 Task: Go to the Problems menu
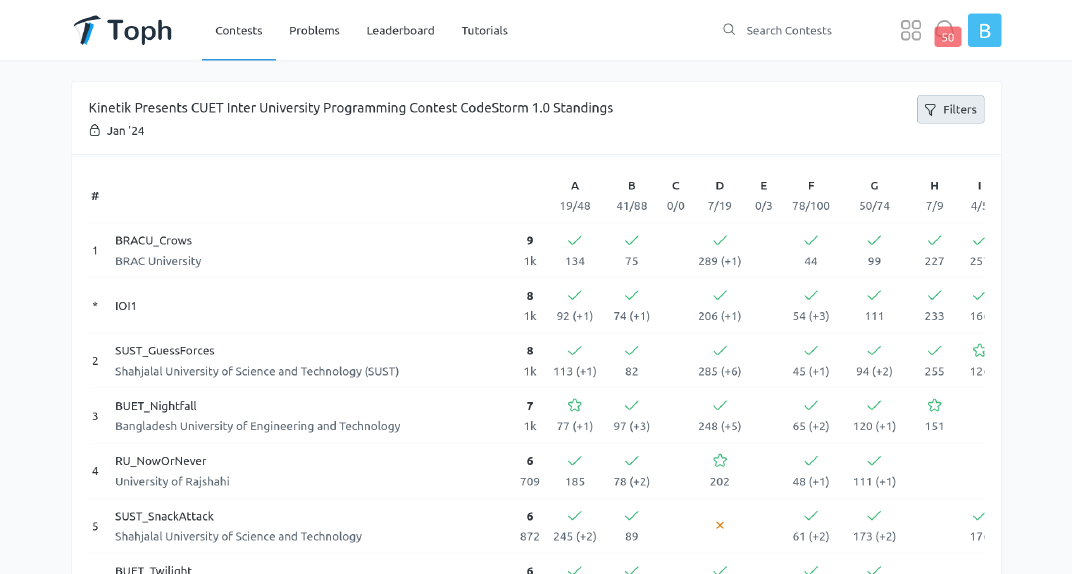click(x=314, y=30)
